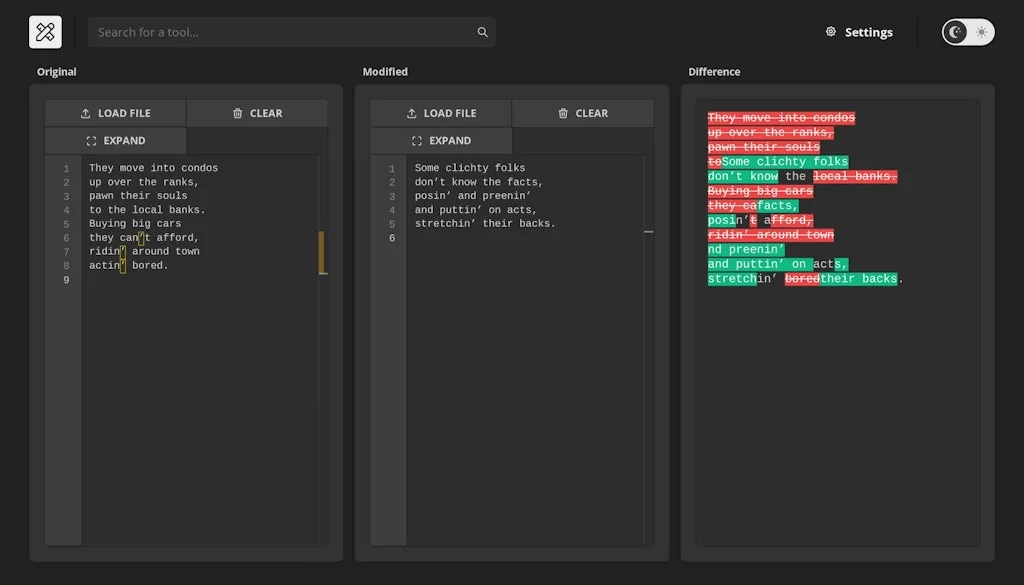
Task: Toggle the dark/light theme switch
Action: pyautogui.click(x=968, y=32)
